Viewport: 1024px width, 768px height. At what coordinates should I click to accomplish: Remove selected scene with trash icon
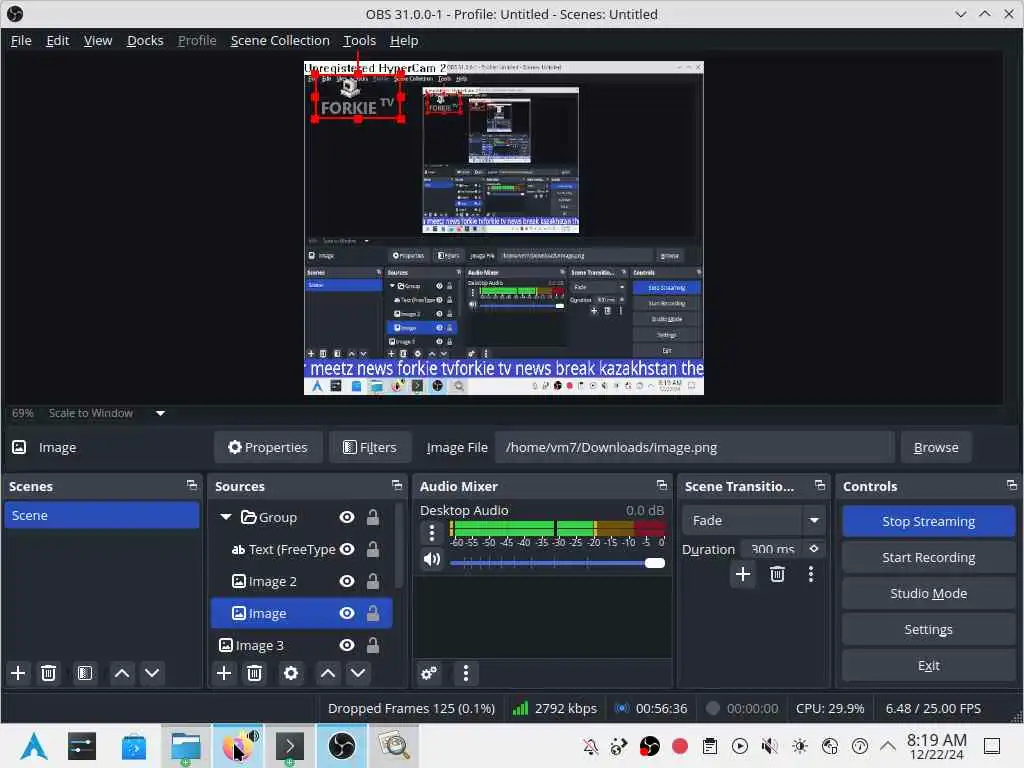pyautogui.click(x=48, y=673)
